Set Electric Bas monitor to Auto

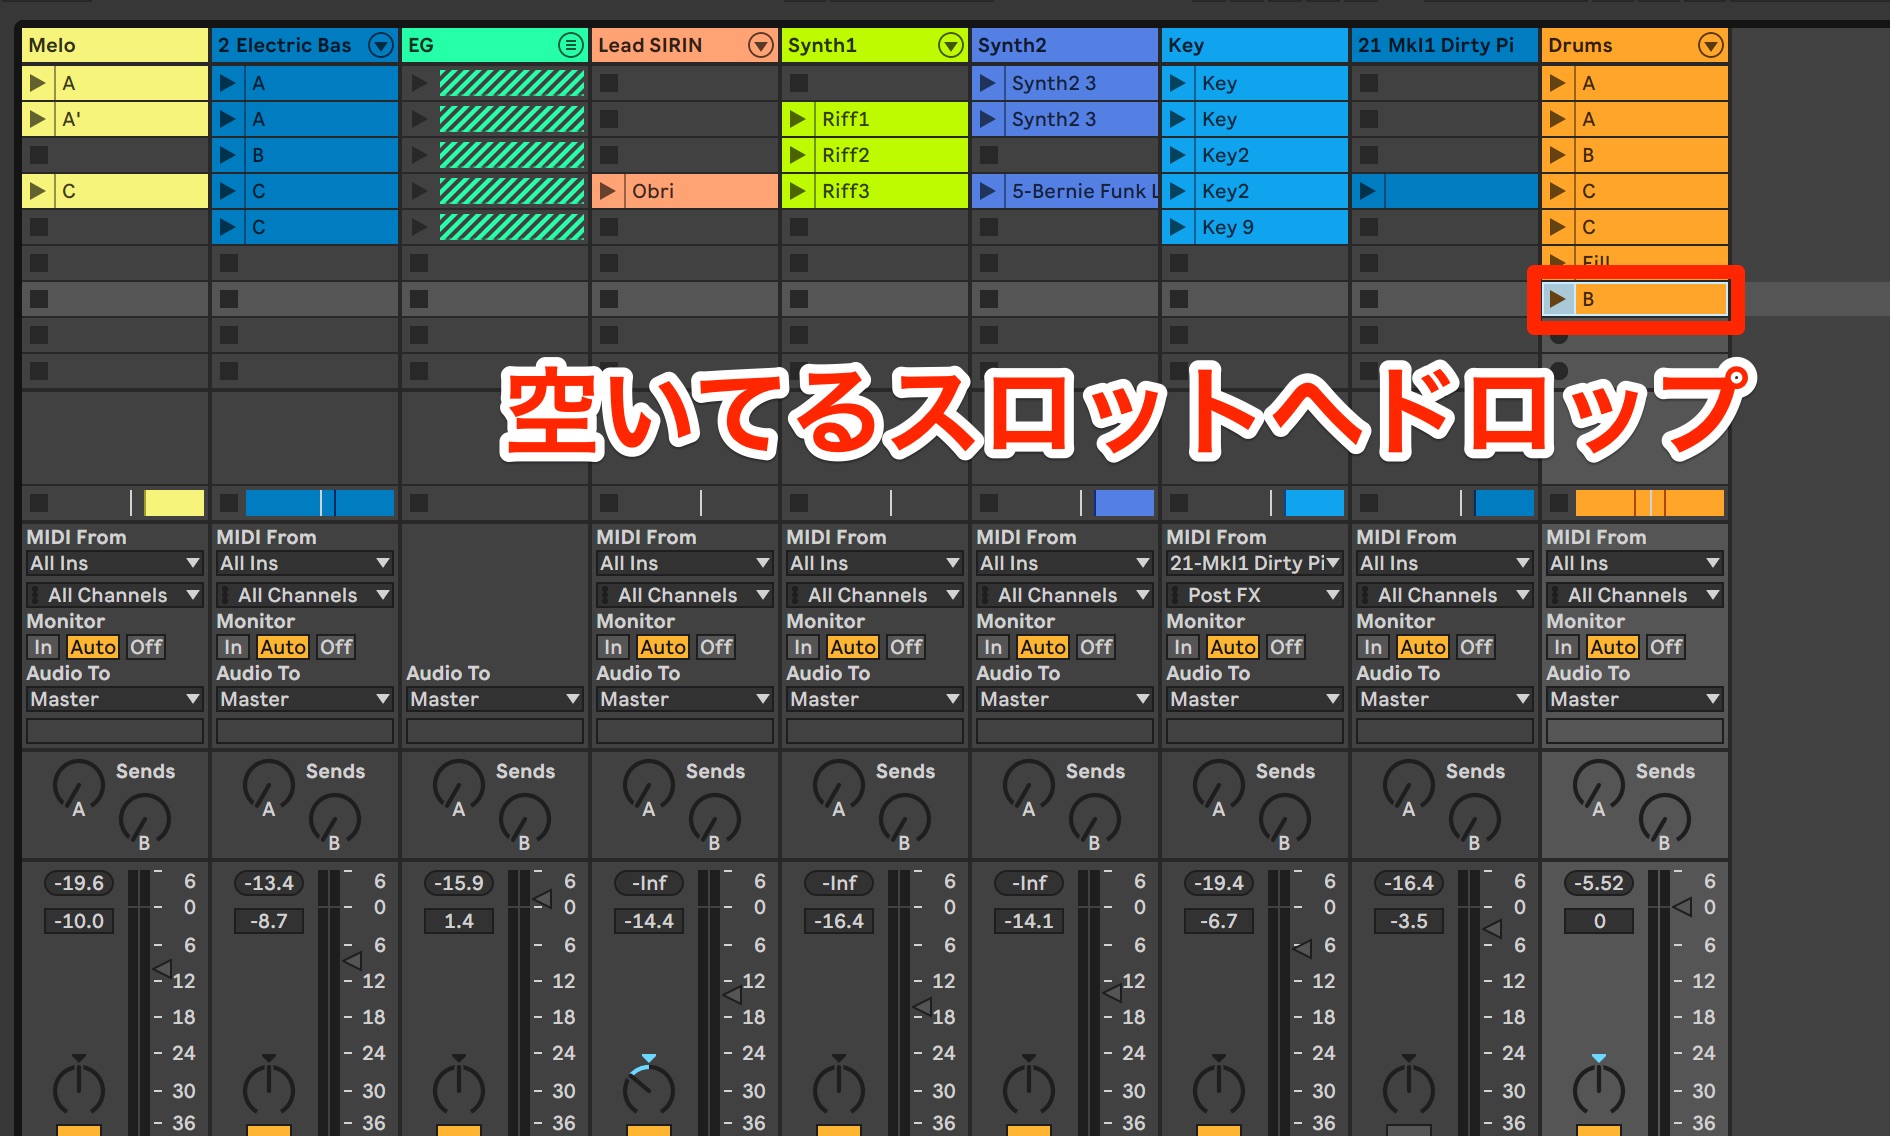[283, 647]
